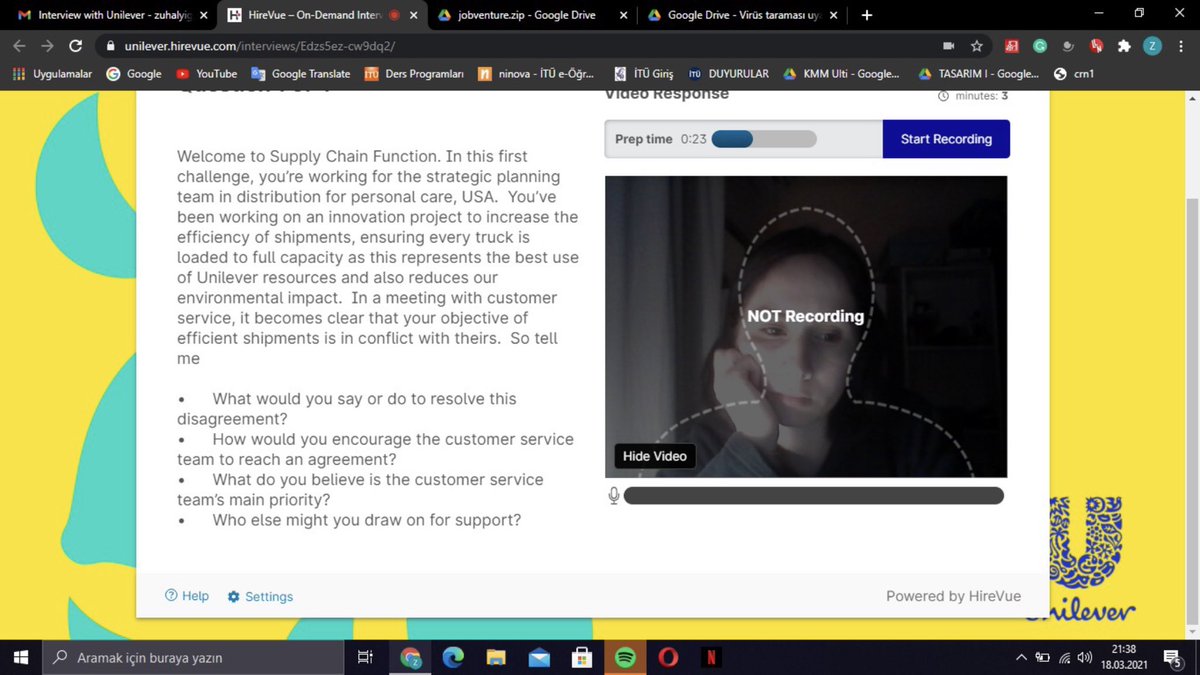This screenshot has height=675, width=1200.
Task: Open Google Translate bookmark
Action: coord(301,73)
